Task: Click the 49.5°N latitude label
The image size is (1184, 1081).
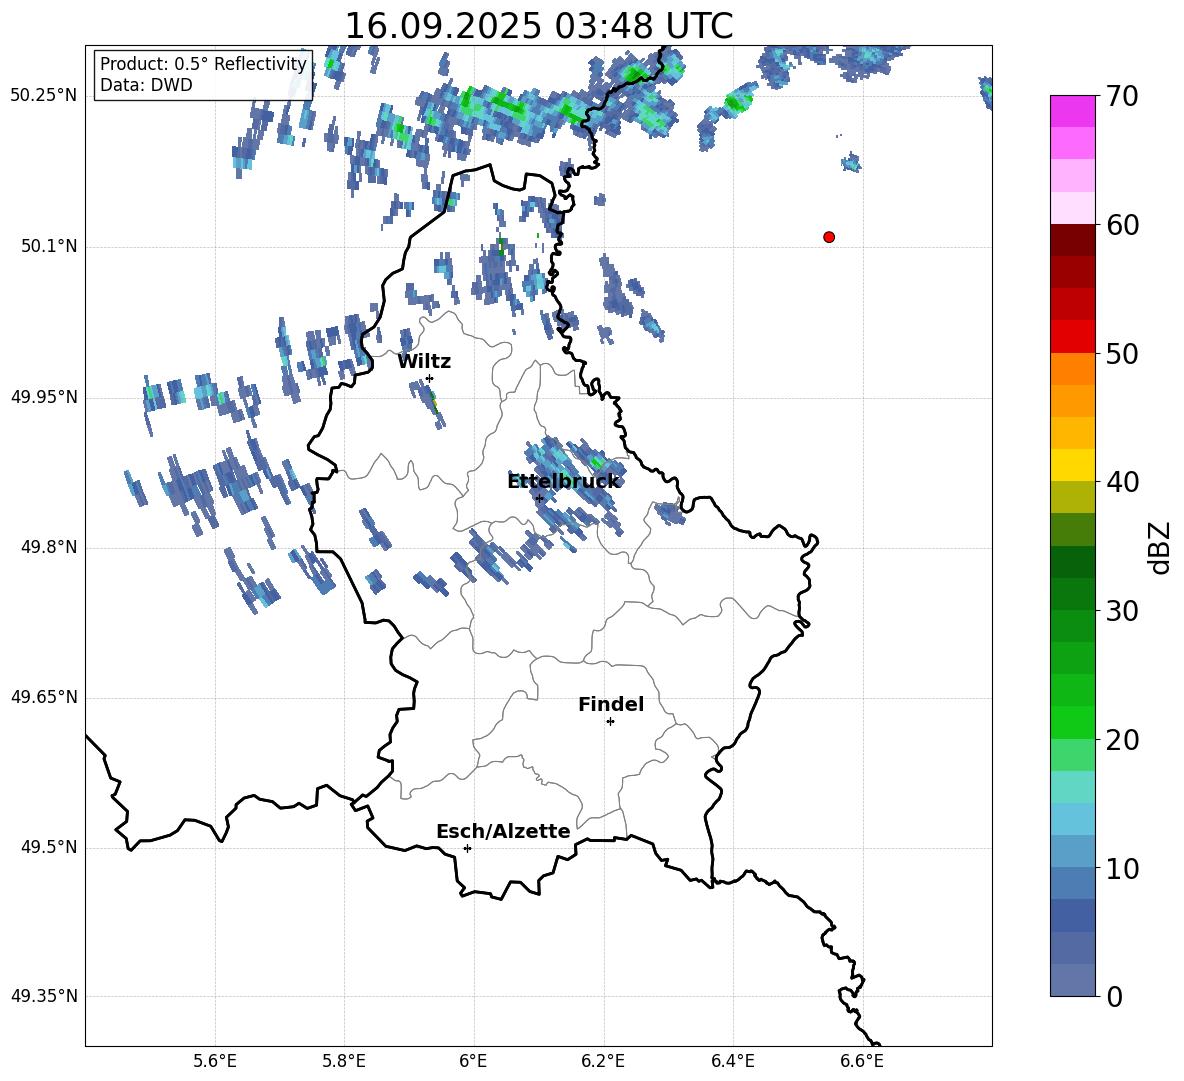Action: (49, 847)
